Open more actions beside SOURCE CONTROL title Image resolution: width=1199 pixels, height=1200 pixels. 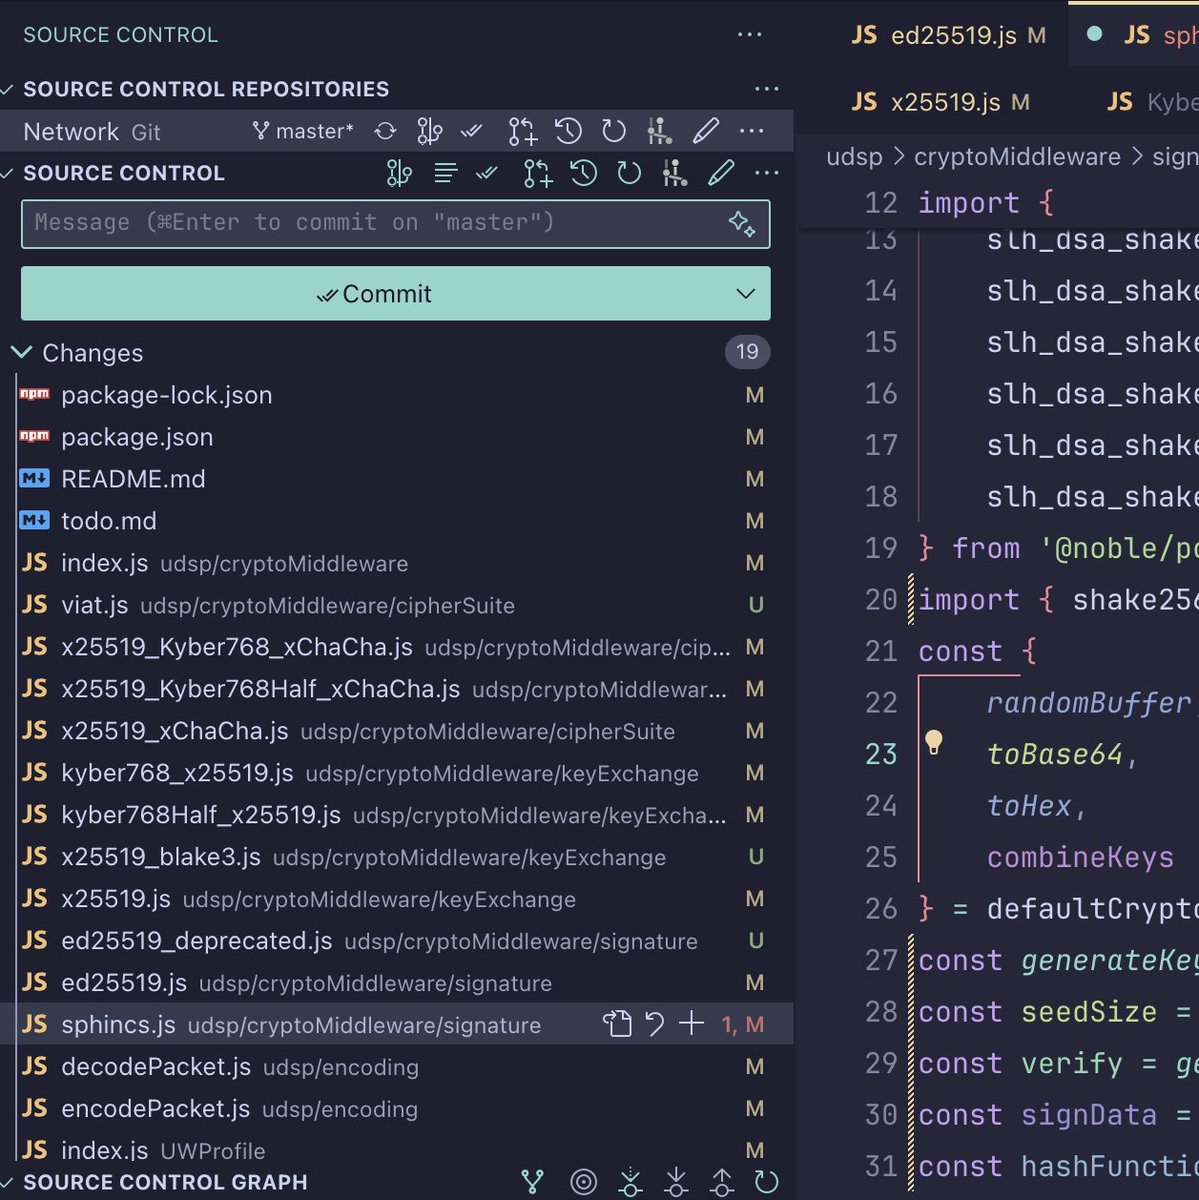click(x=749, y=35)
